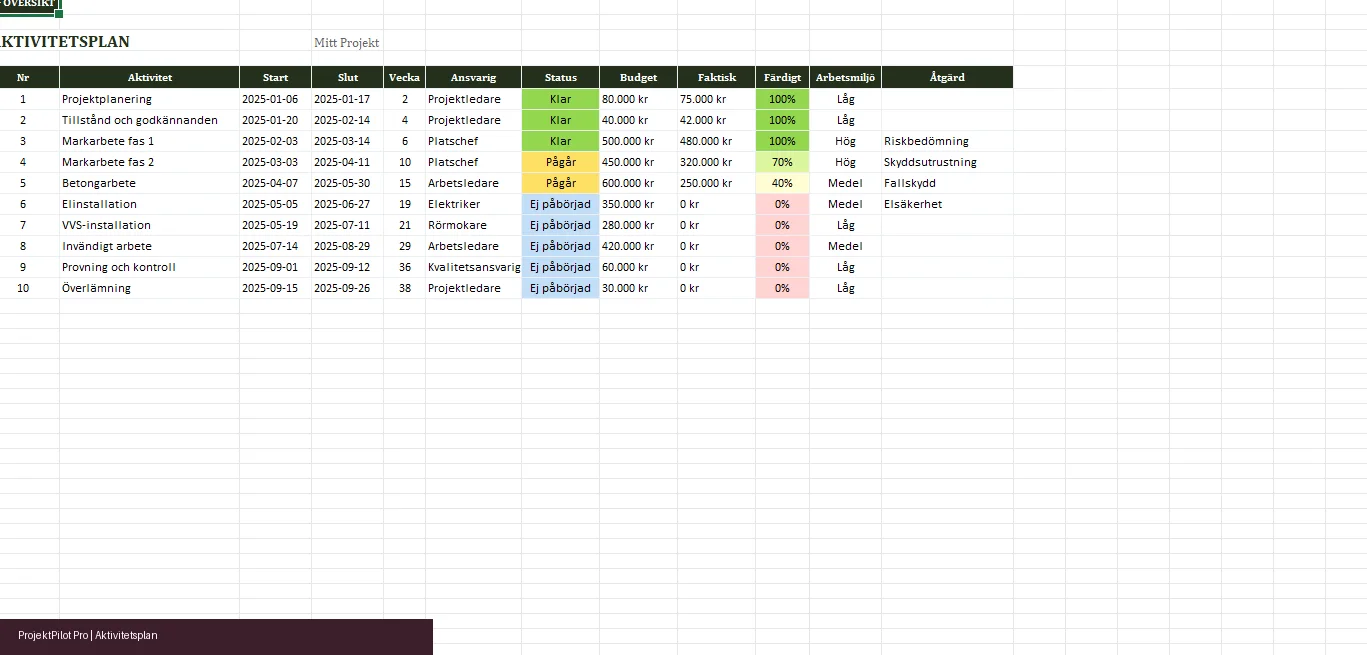This screenshot has height=655, width=1367.
Task: Click the Aktivitet column header
Action: (150, 77)
